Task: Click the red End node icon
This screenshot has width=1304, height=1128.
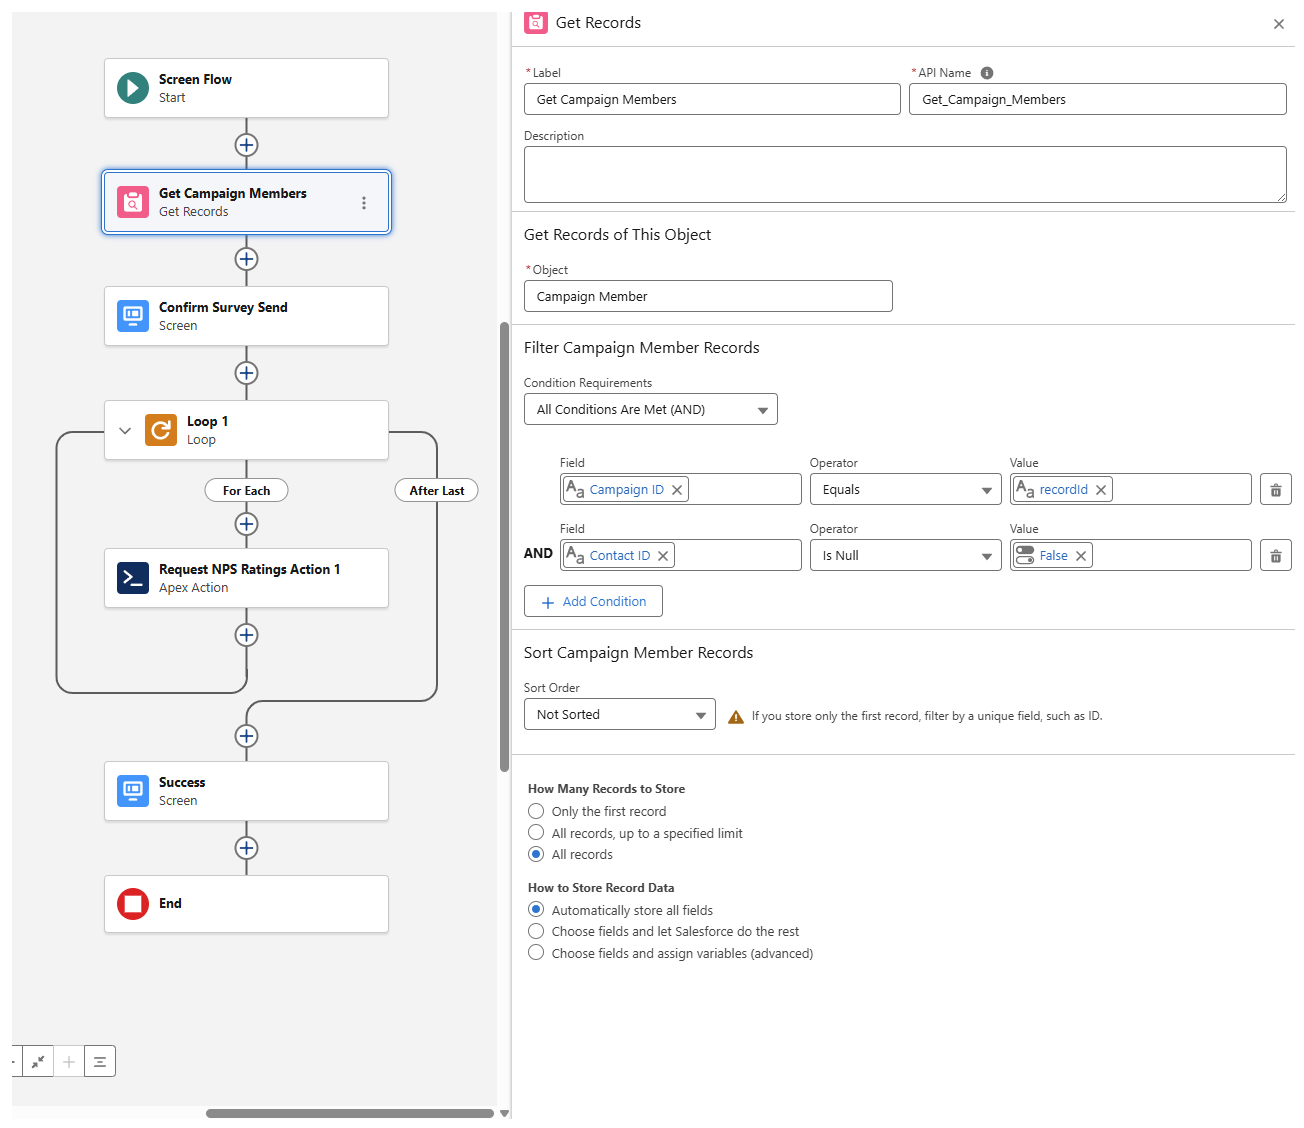Action: (x=133, y=904)
